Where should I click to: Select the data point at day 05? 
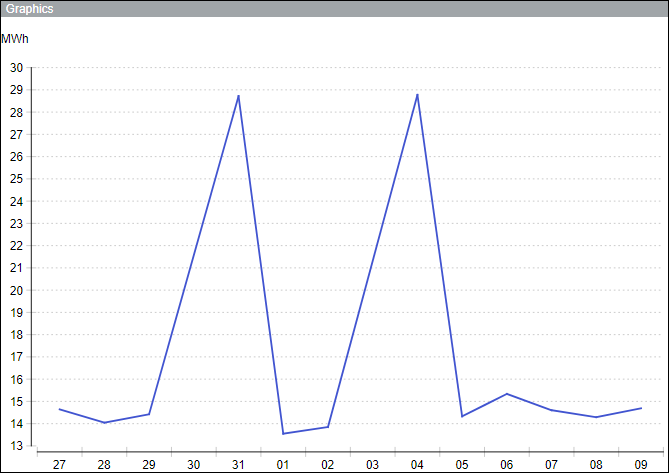coord(462,416)
